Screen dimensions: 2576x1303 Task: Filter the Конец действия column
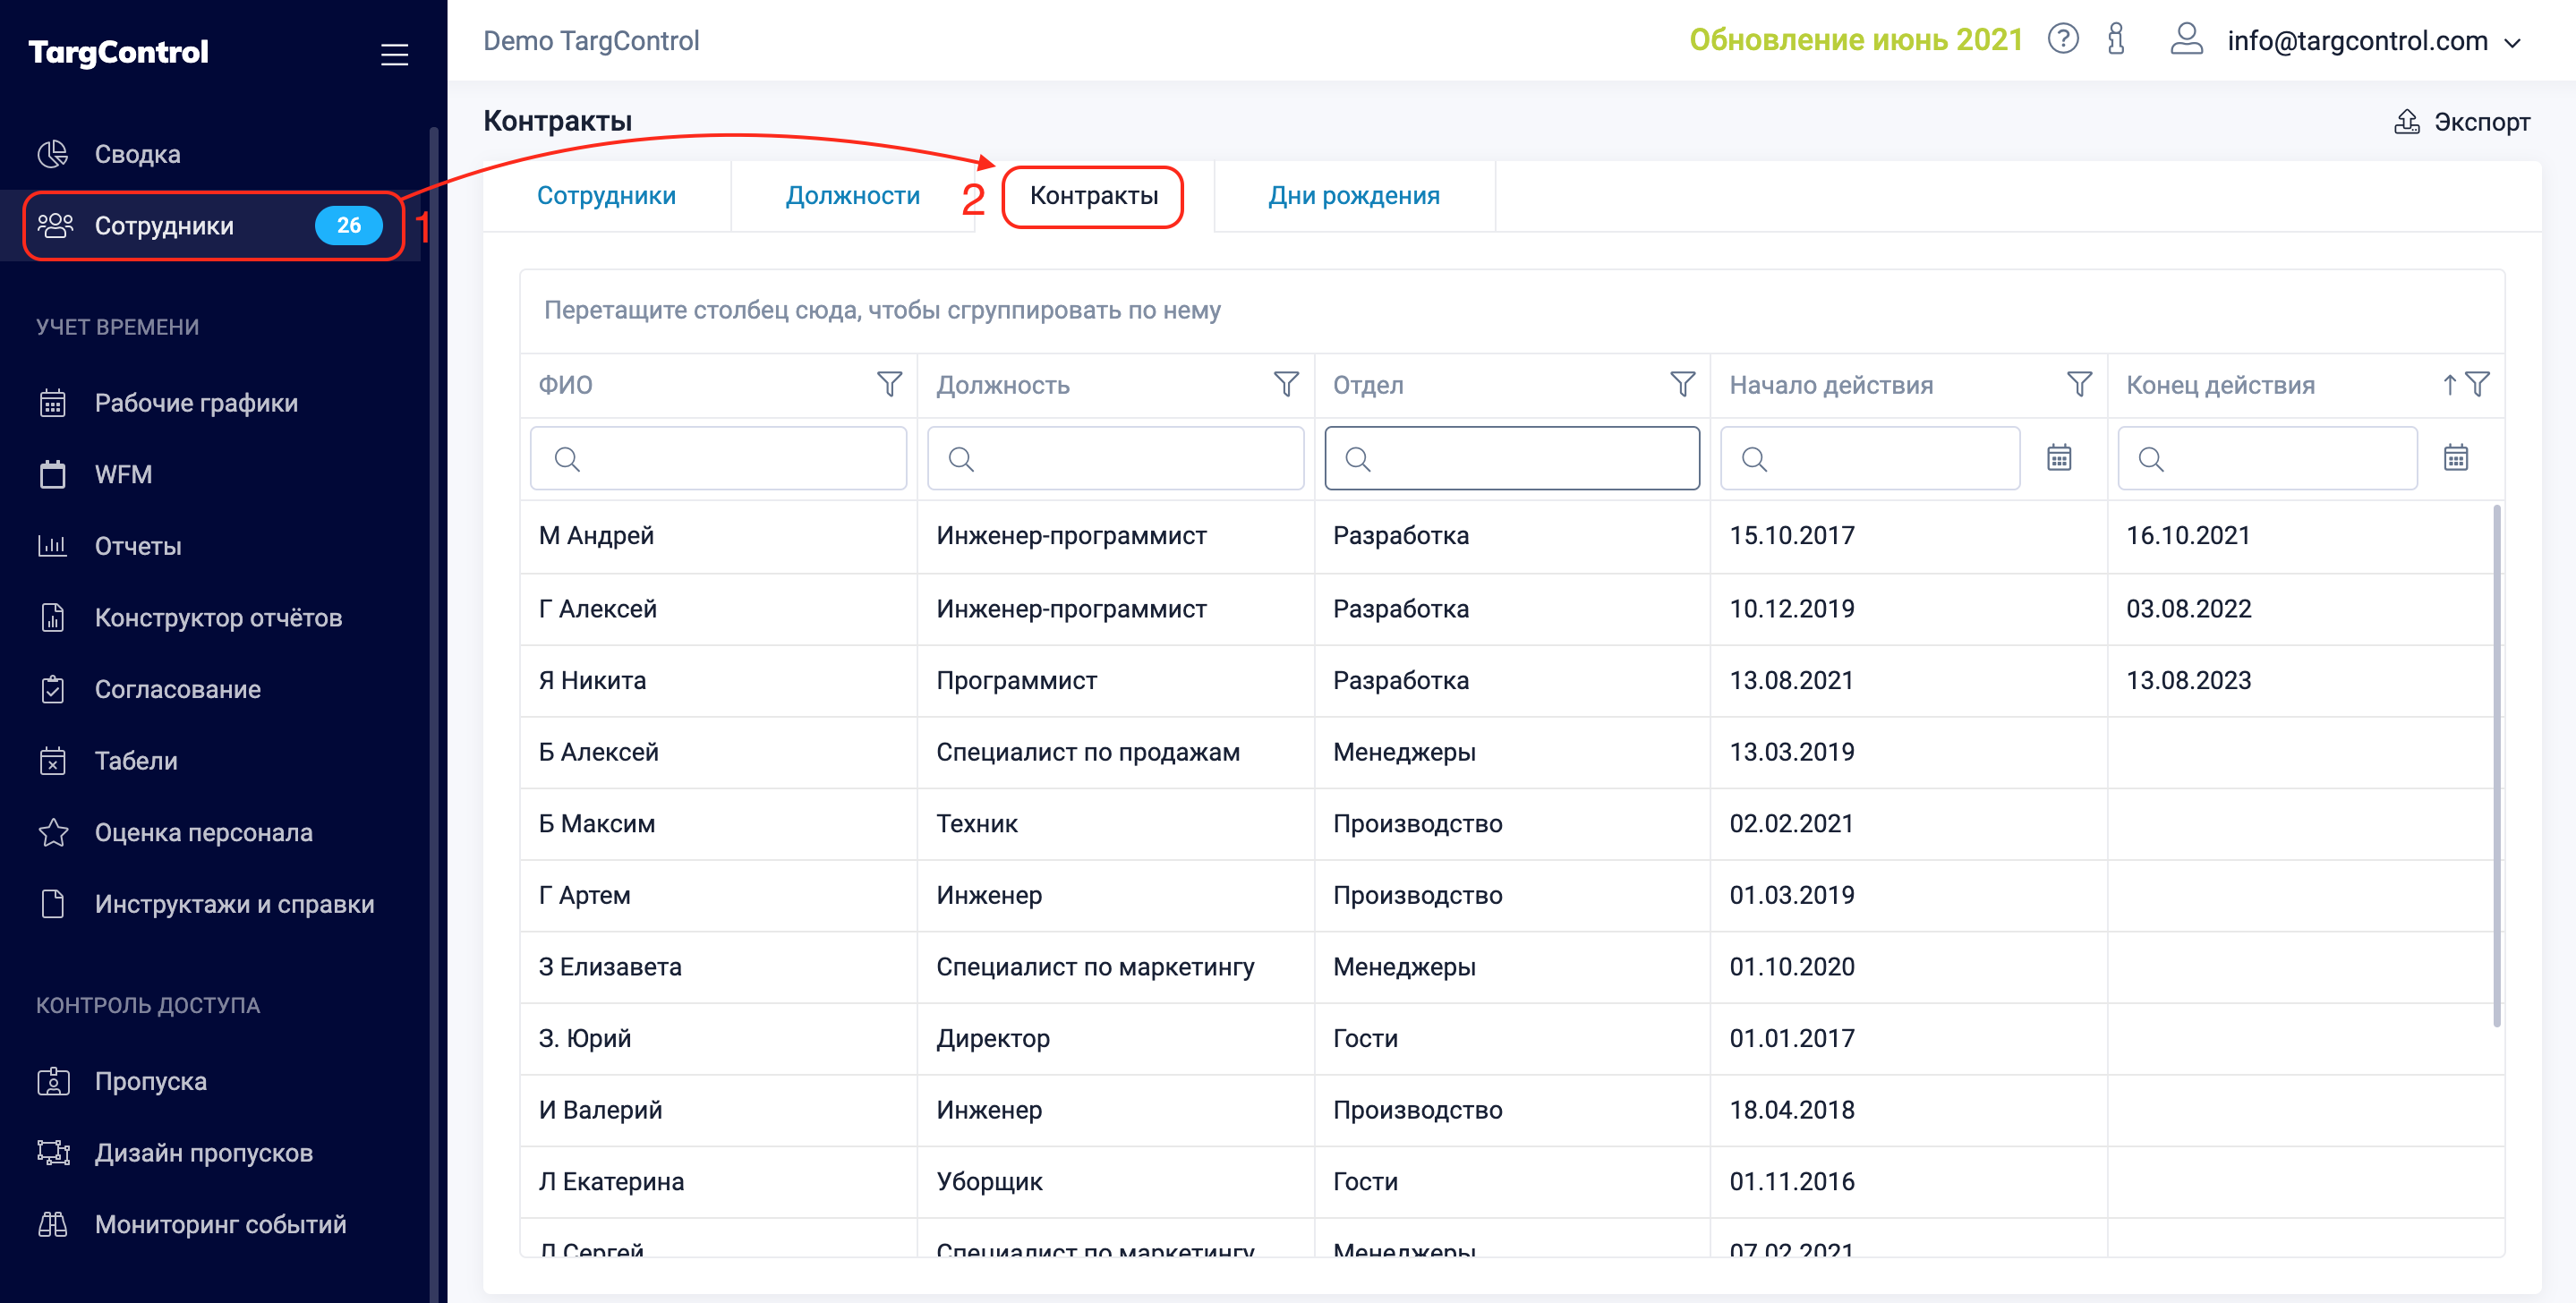click(2478, 384)
